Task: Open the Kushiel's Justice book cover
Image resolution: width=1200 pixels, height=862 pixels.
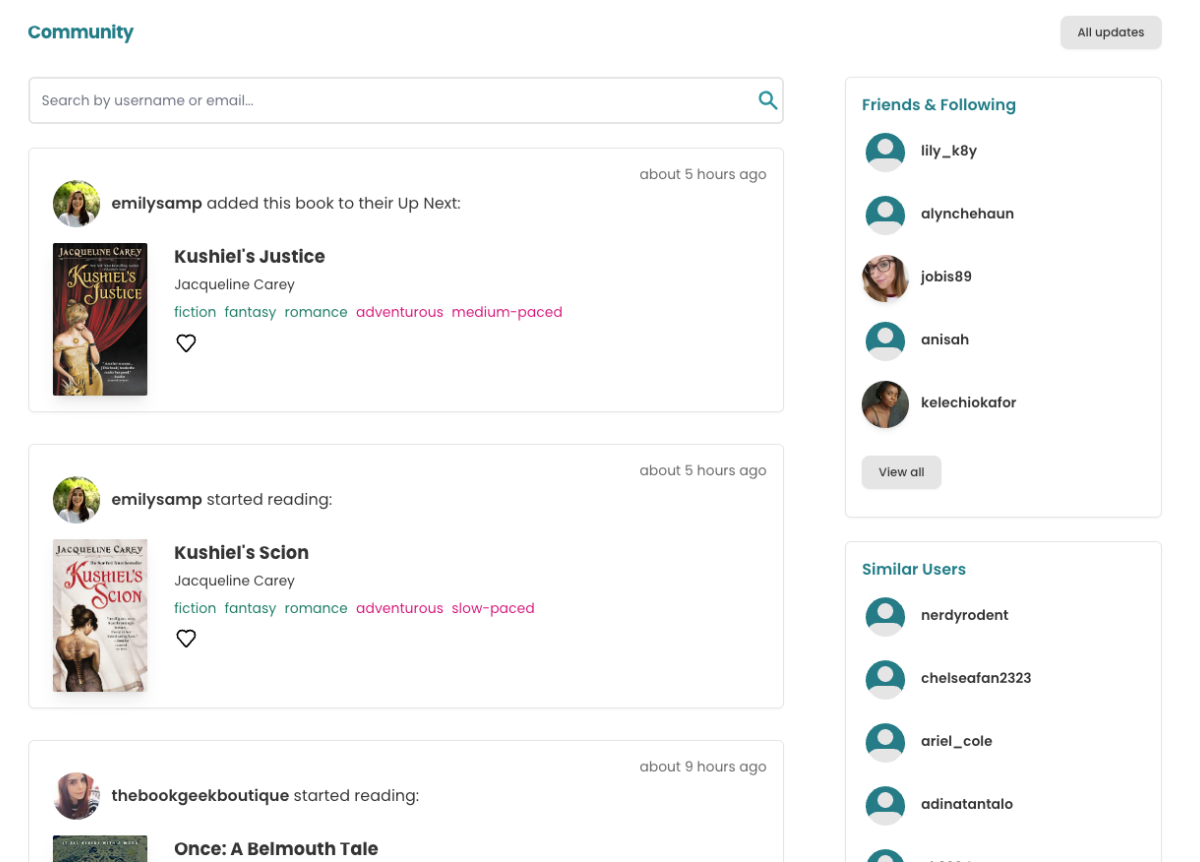Action: coord(100,319)
